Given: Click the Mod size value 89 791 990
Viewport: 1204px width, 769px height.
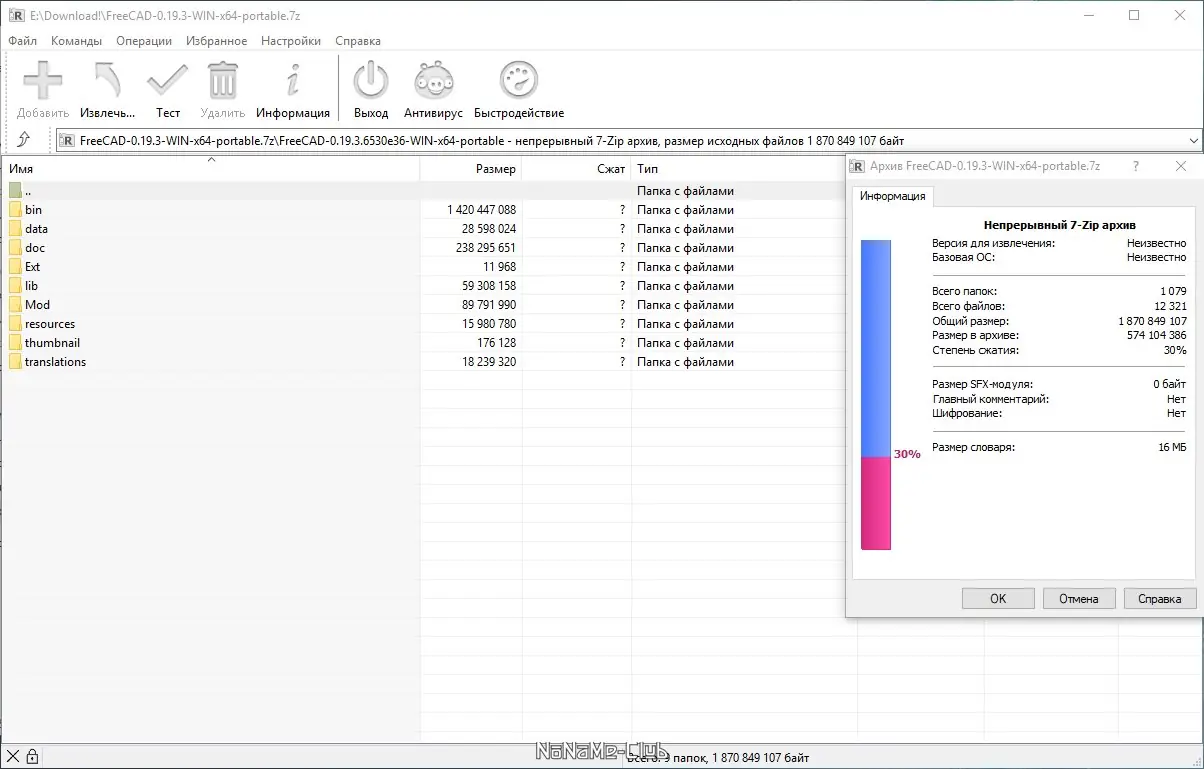Looking at the screenshot, I should tap(489, 305).
